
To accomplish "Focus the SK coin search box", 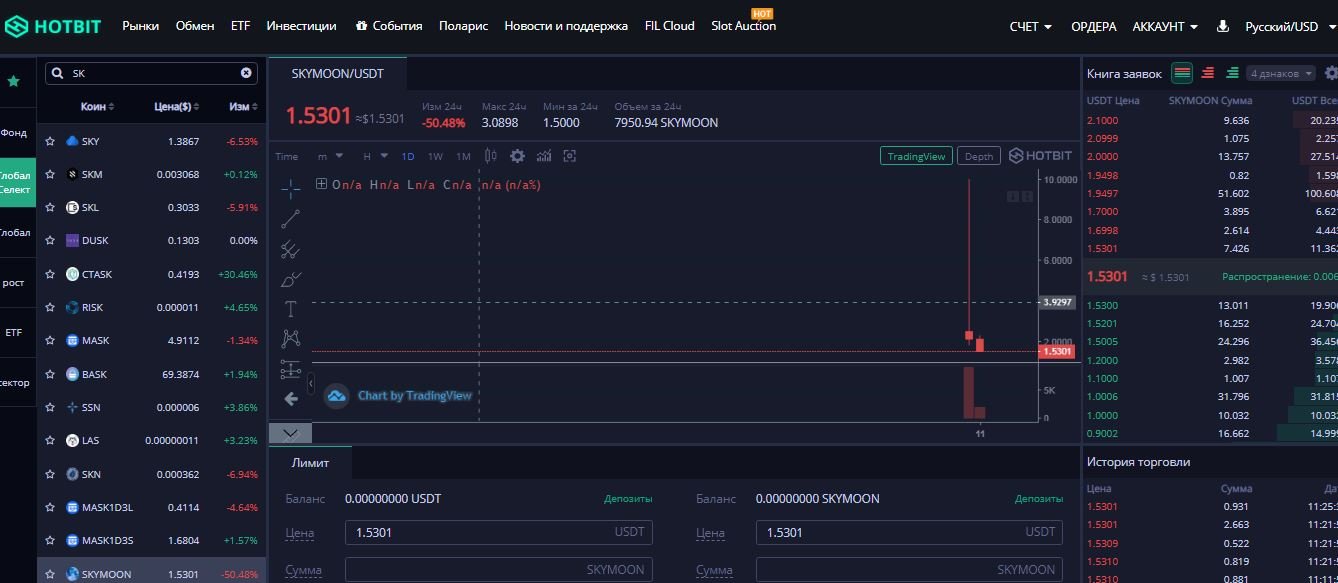I will [151, 73].
